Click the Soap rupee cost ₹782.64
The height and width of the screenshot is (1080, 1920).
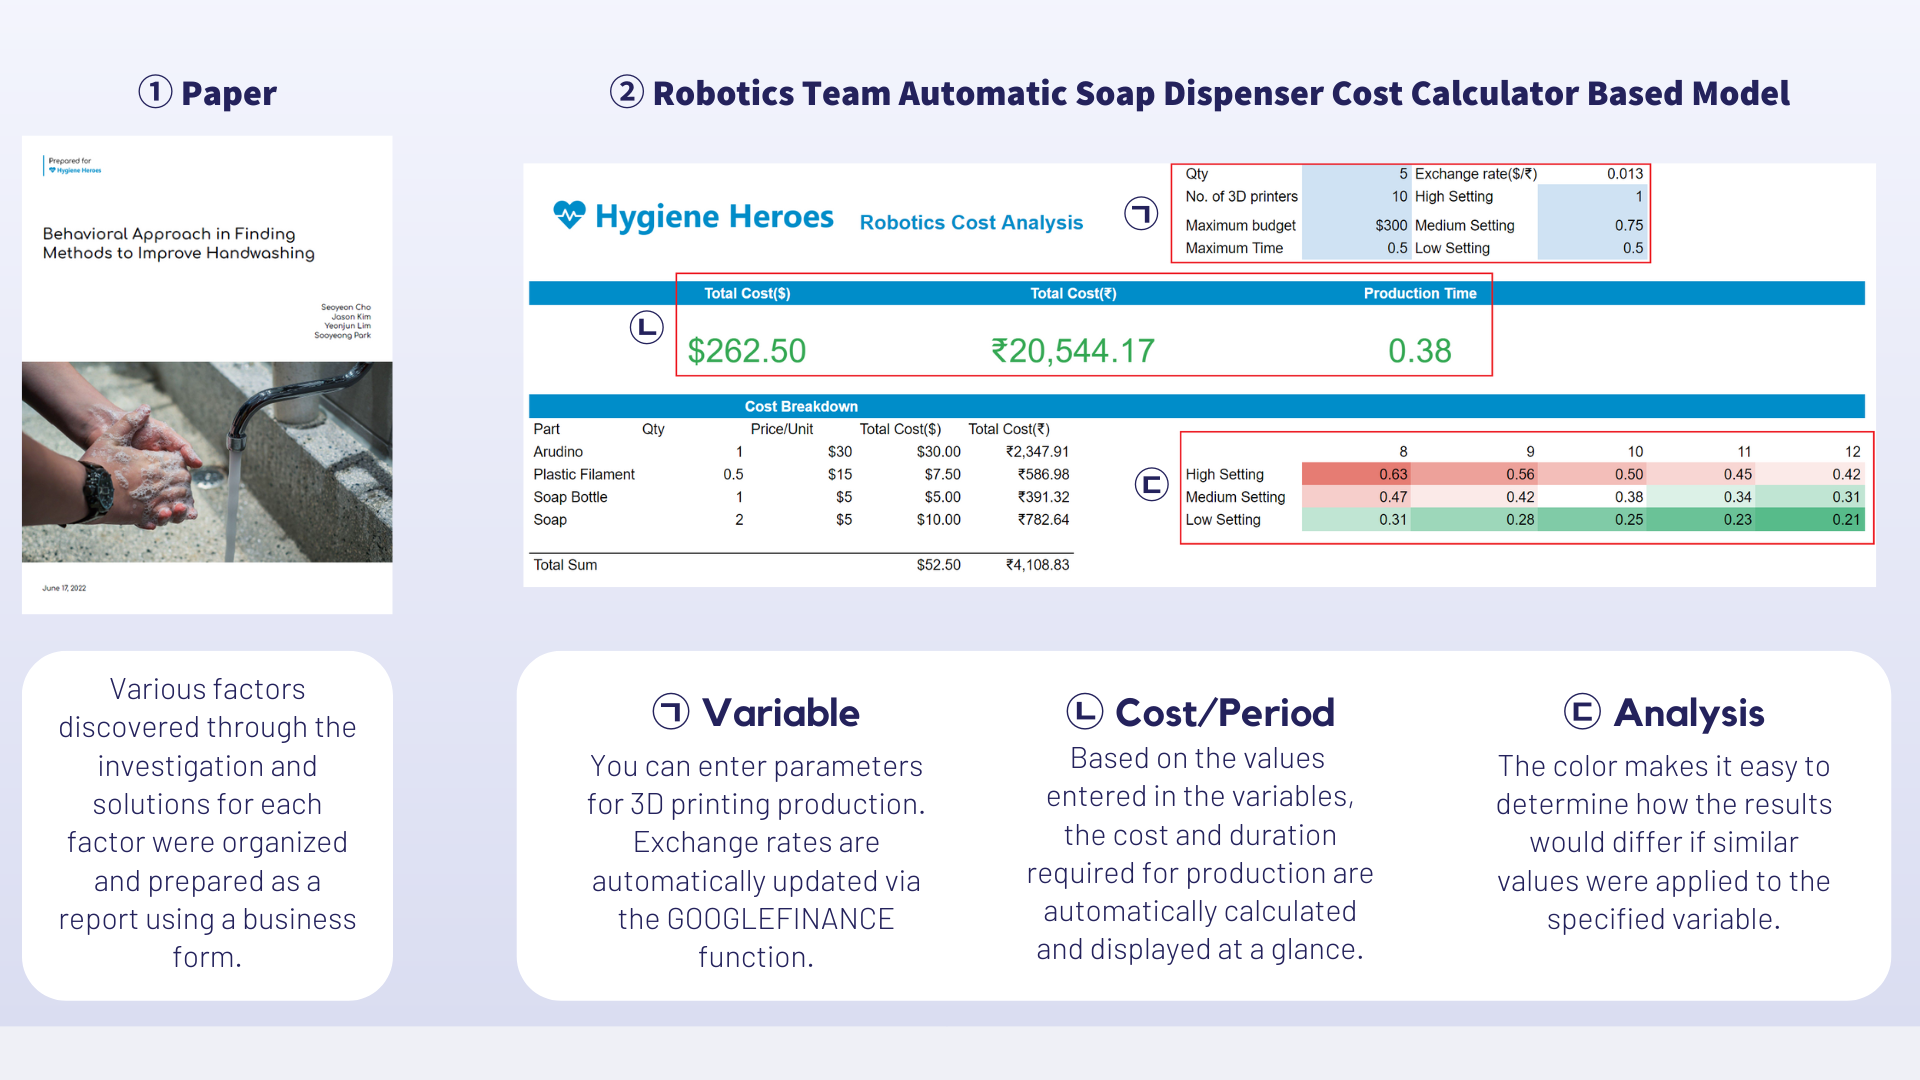click(1043, 520)
